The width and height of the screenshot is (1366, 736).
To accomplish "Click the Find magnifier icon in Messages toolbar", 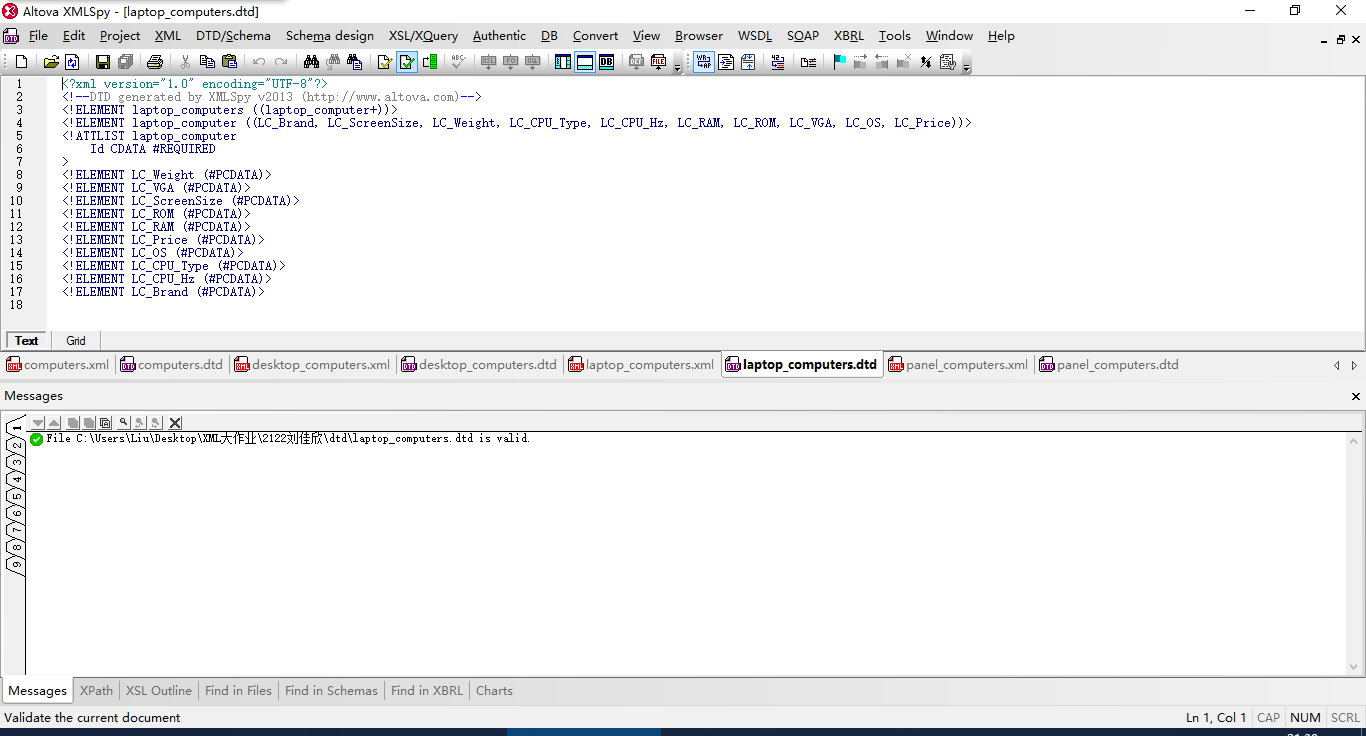I will point(123,423).
